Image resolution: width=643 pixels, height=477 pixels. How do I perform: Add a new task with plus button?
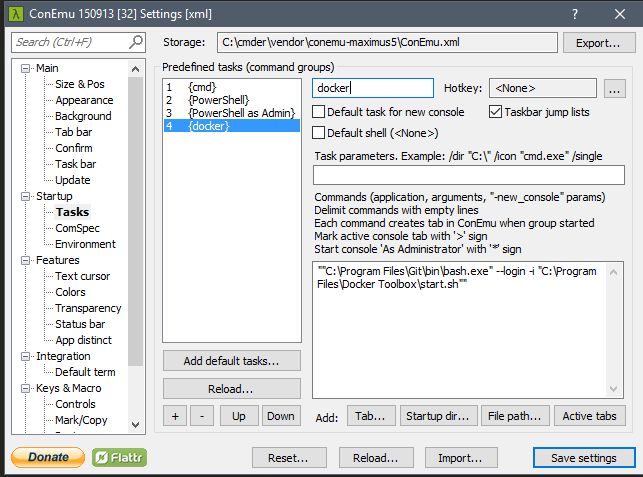click(175, 416)
